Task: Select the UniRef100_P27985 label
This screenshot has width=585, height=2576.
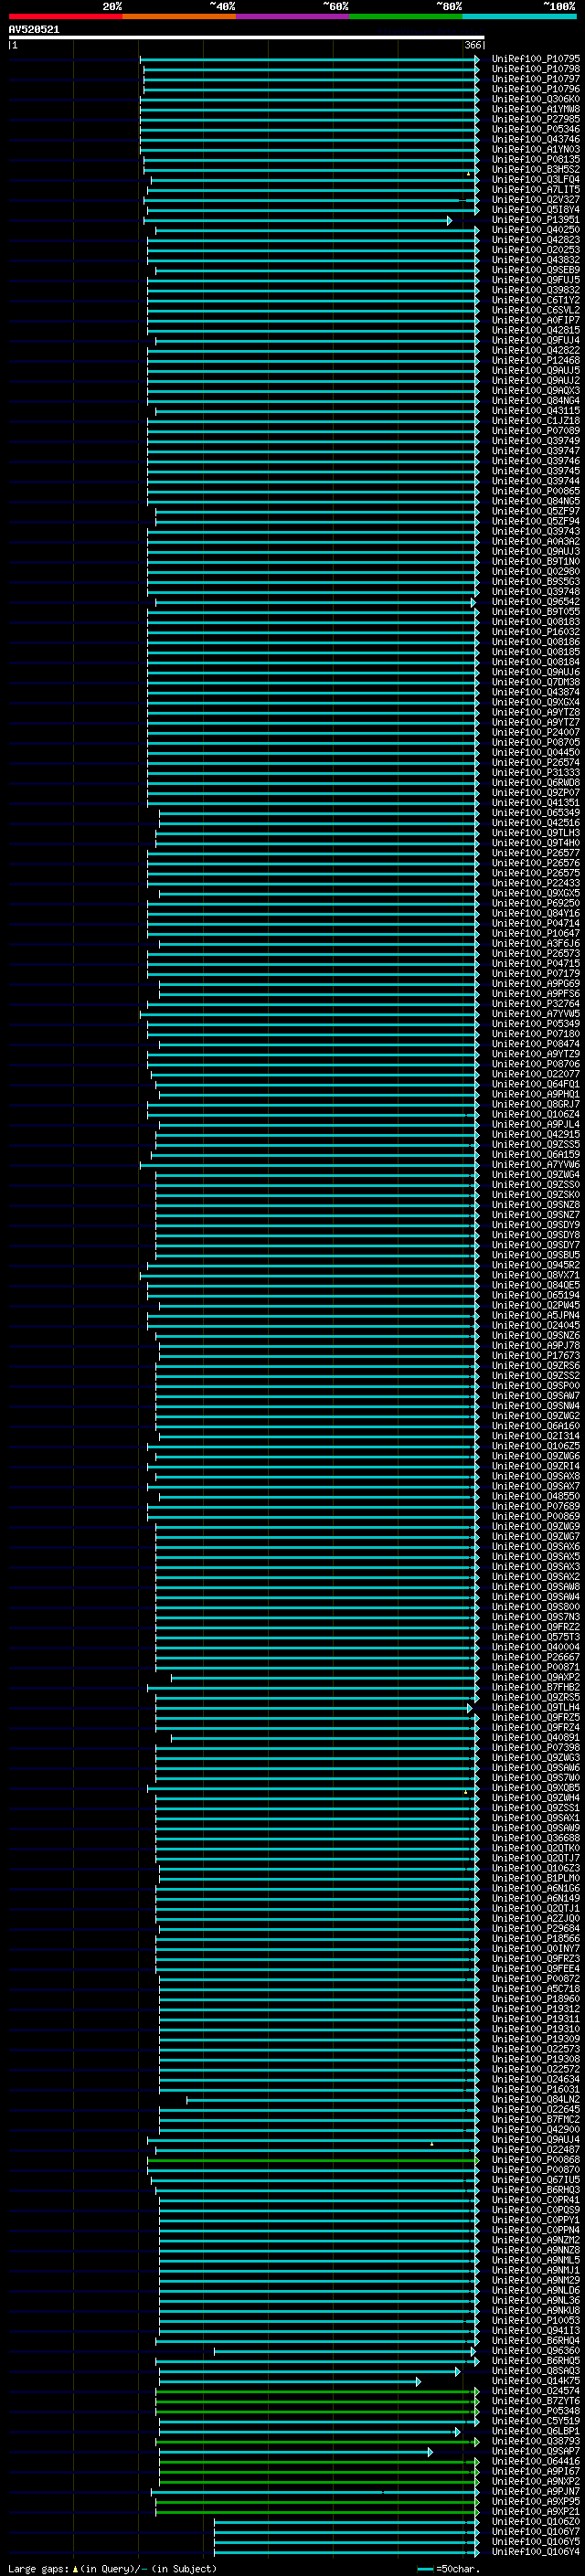Action: click(x=535, y=119)
